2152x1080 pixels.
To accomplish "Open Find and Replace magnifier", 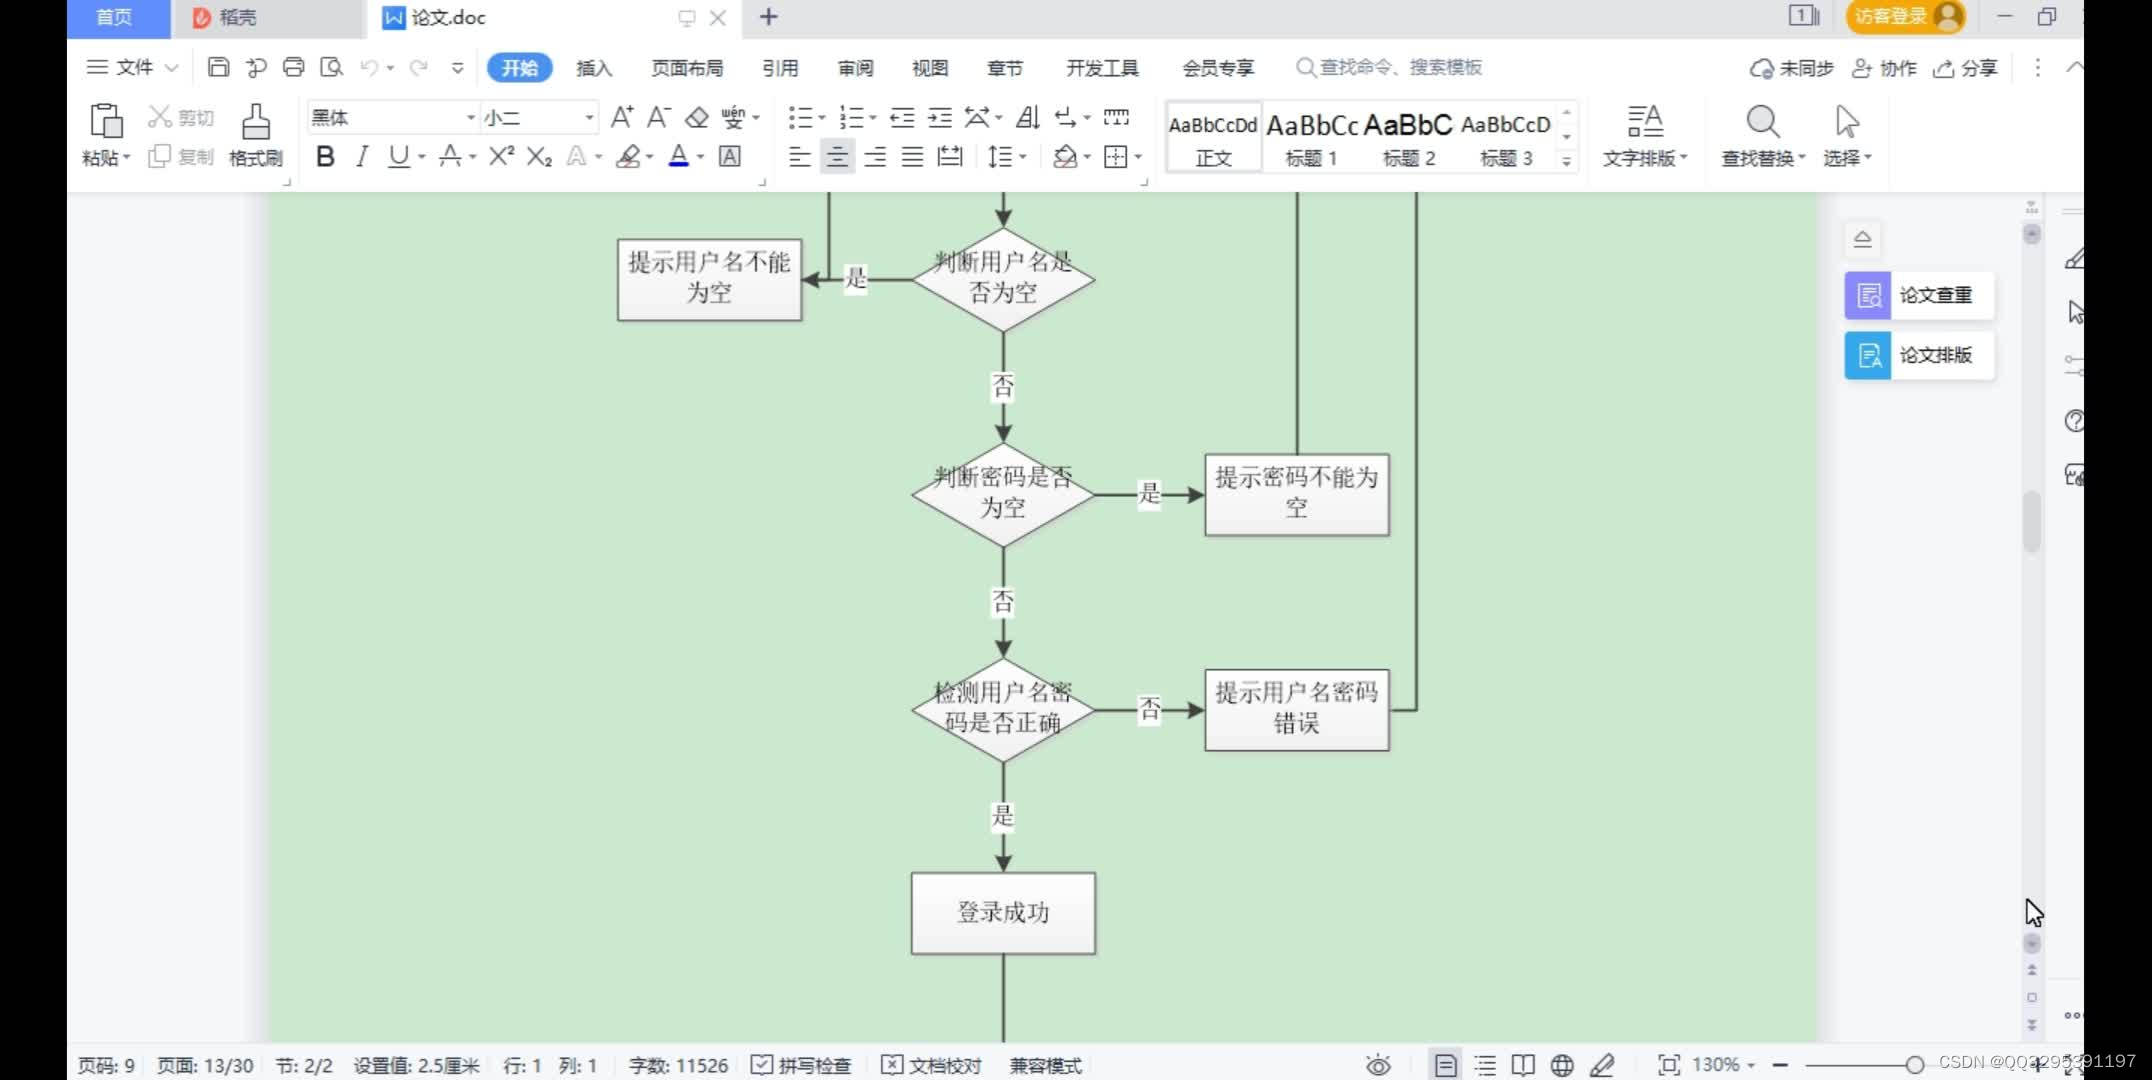I will pyautogui.click(x=1762, y=122).
